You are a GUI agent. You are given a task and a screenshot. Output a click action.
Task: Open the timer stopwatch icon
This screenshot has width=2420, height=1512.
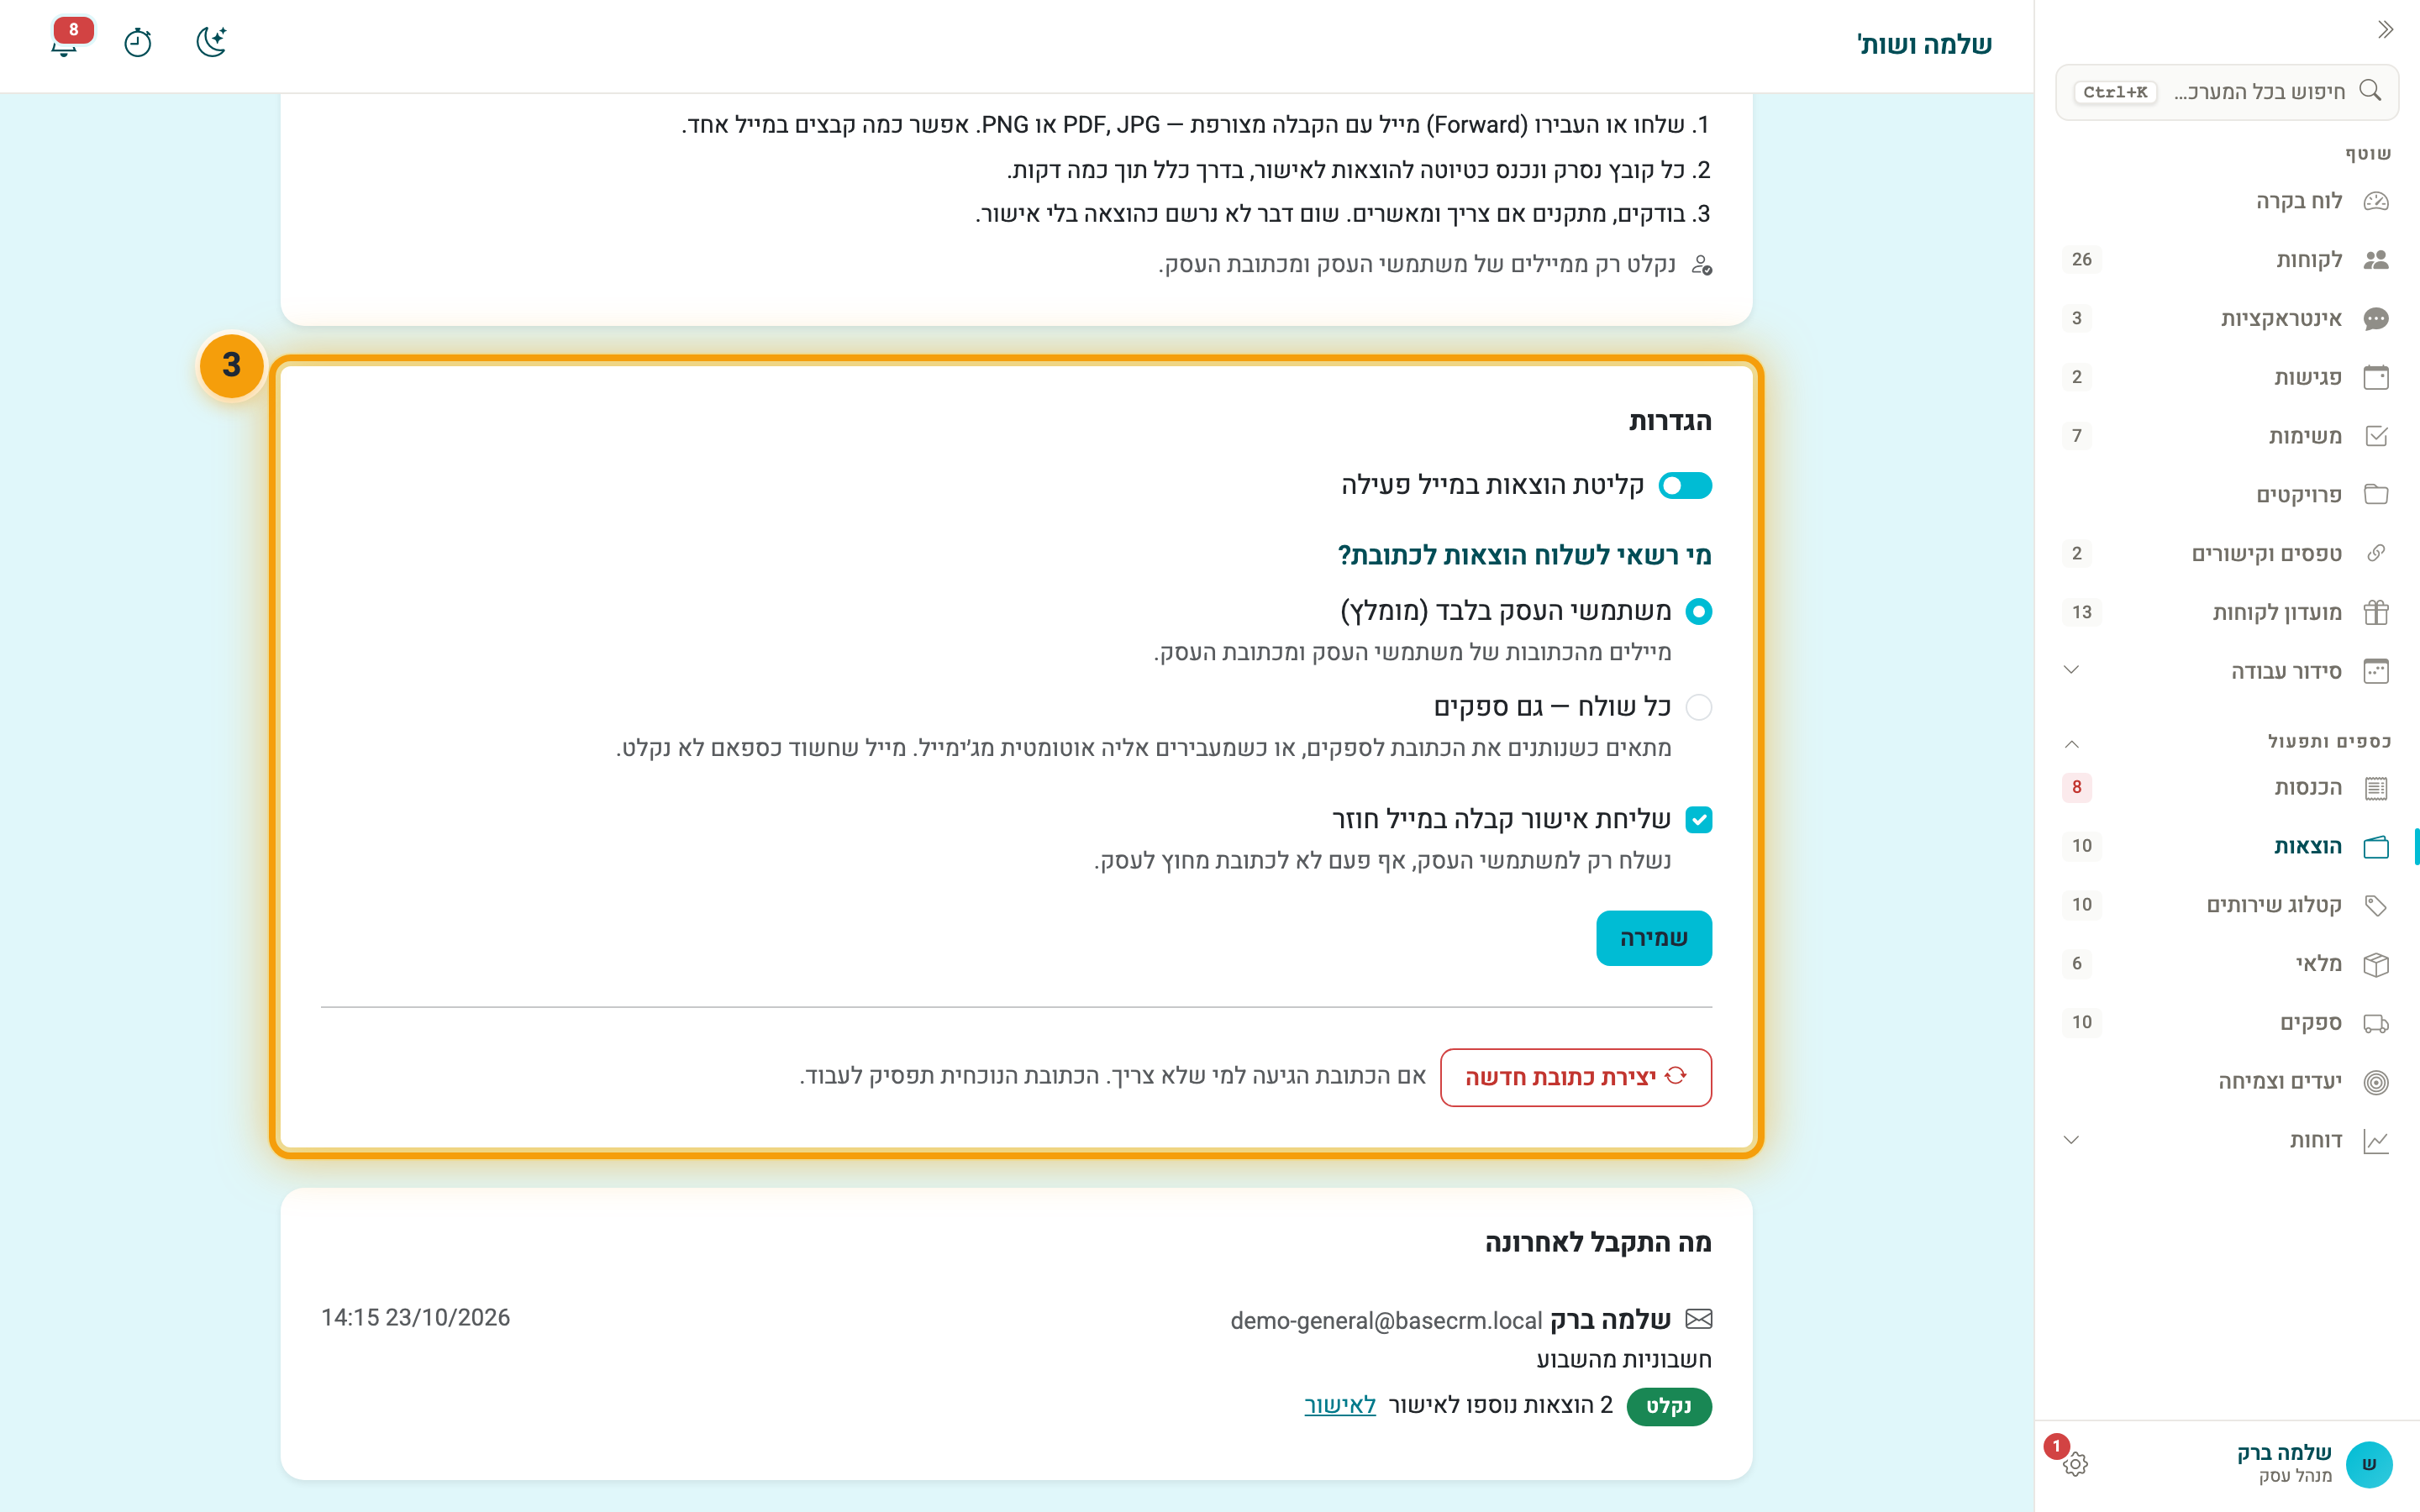click(138, 43)
